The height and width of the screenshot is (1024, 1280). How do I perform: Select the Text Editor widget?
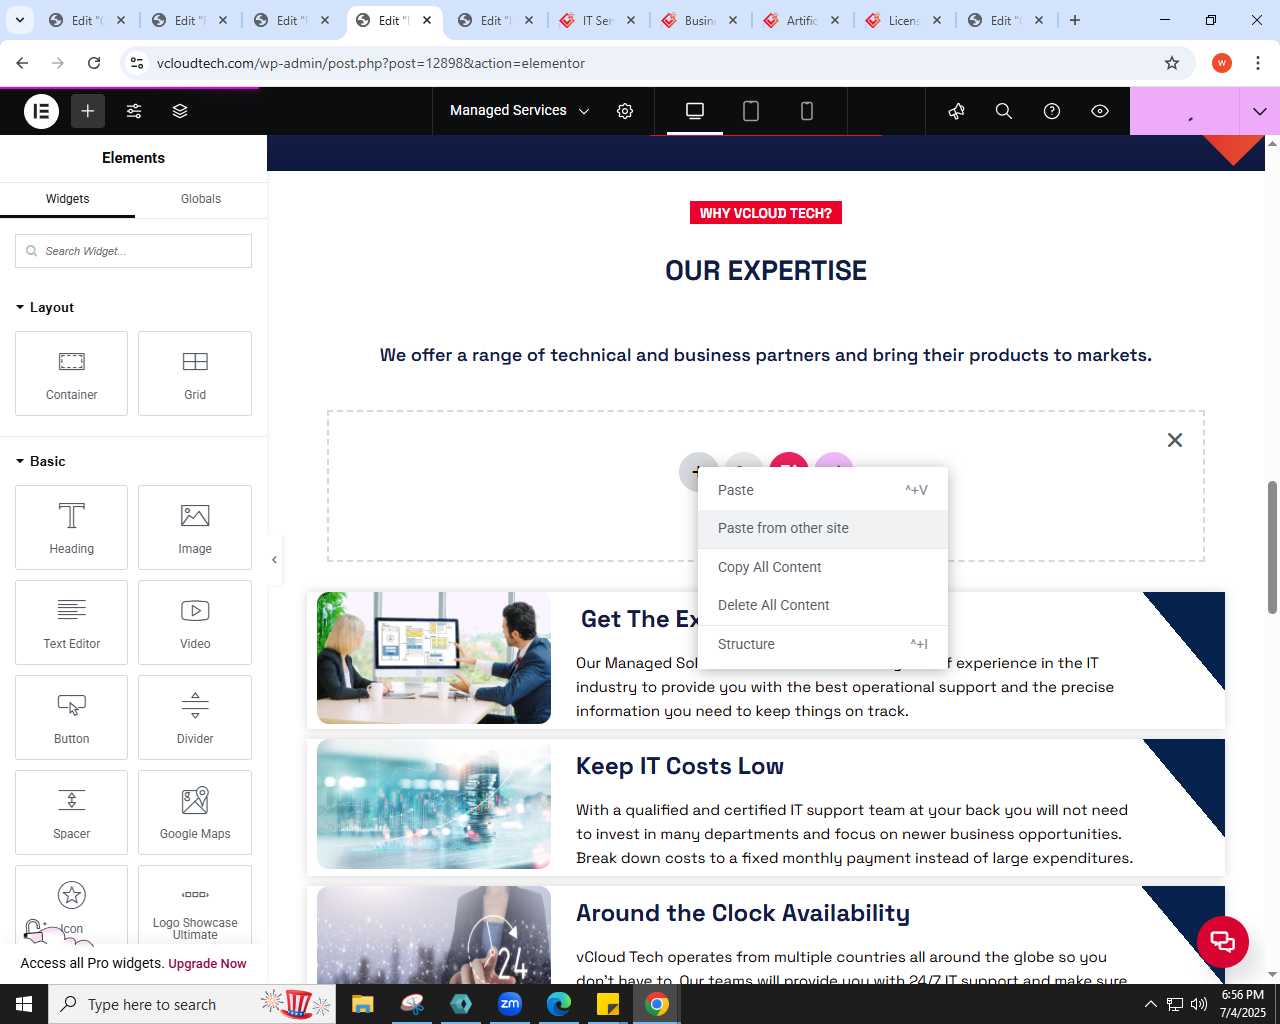pos(72,622)
